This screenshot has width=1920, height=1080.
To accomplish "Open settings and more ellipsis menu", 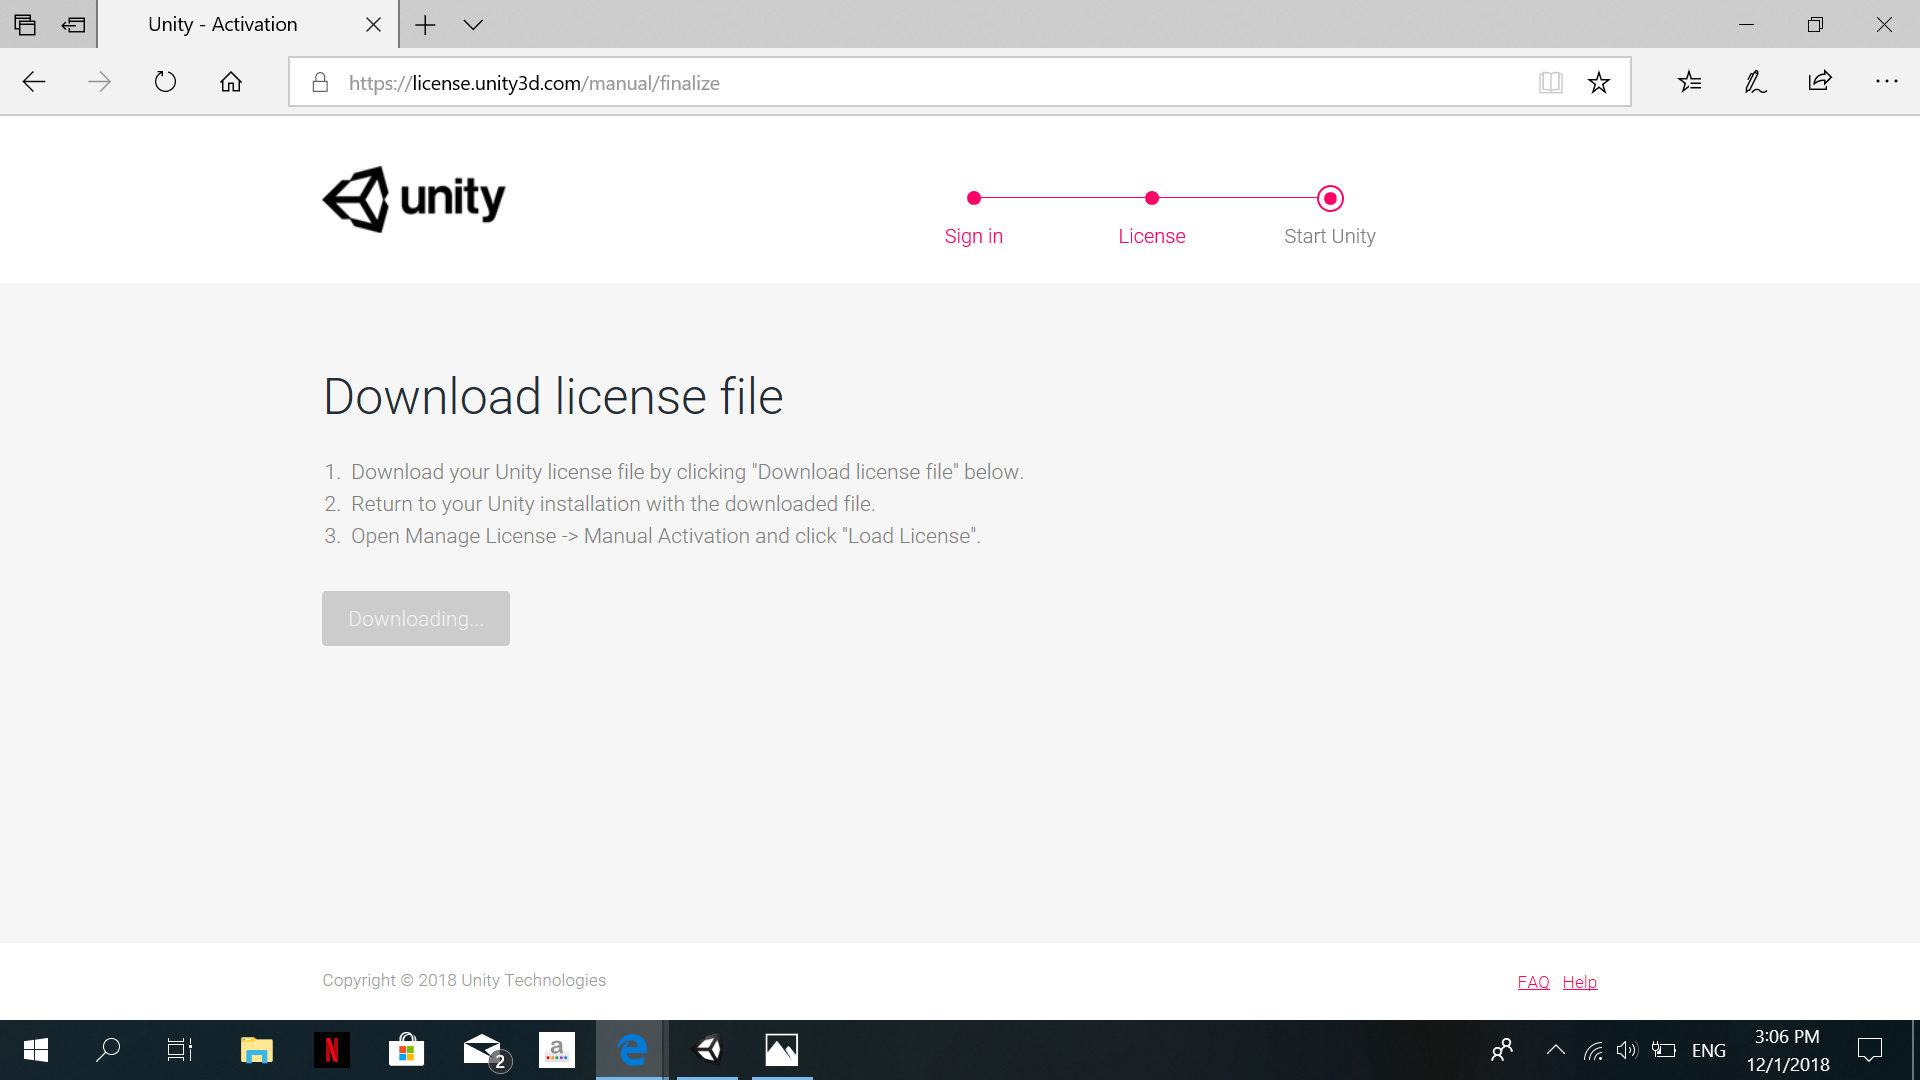I will click(1886, 82).
